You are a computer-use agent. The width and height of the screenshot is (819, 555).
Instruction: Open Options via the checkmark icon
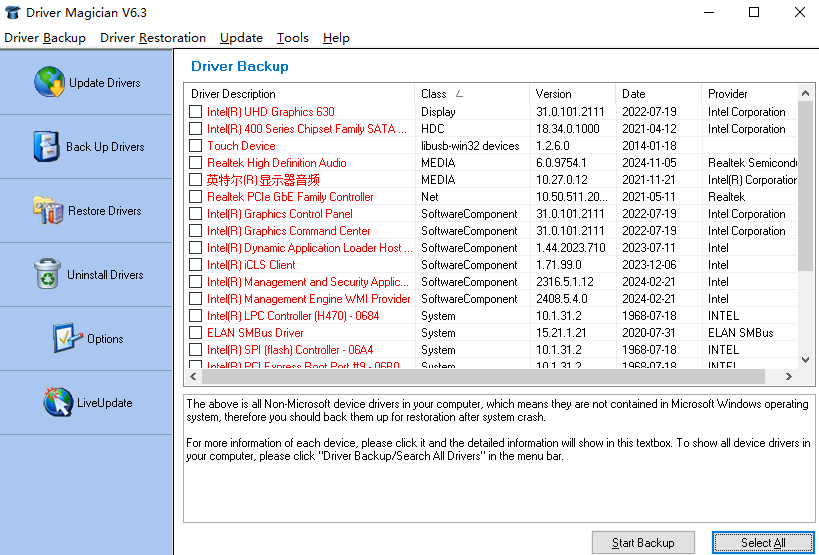(67, 338)
